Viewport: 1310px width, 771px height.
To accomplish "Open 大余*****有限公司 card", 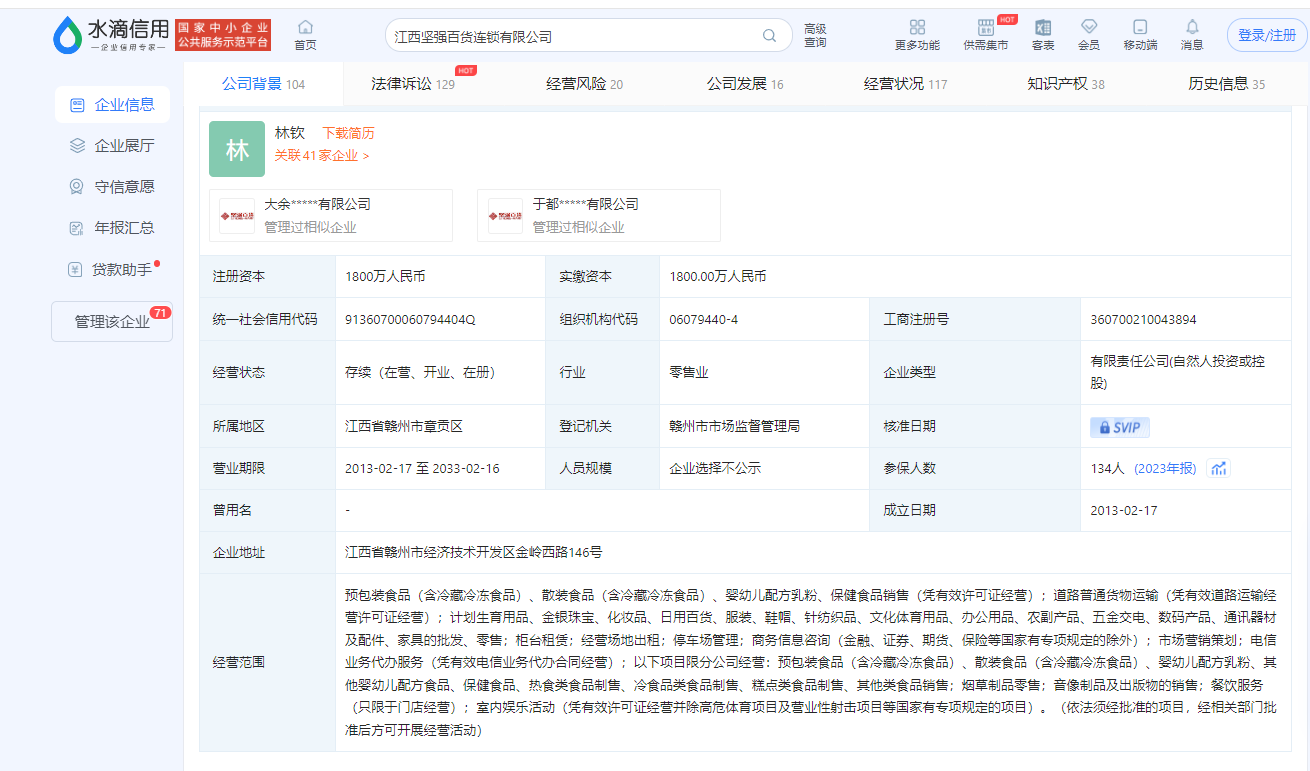I will tap(331, 216).
